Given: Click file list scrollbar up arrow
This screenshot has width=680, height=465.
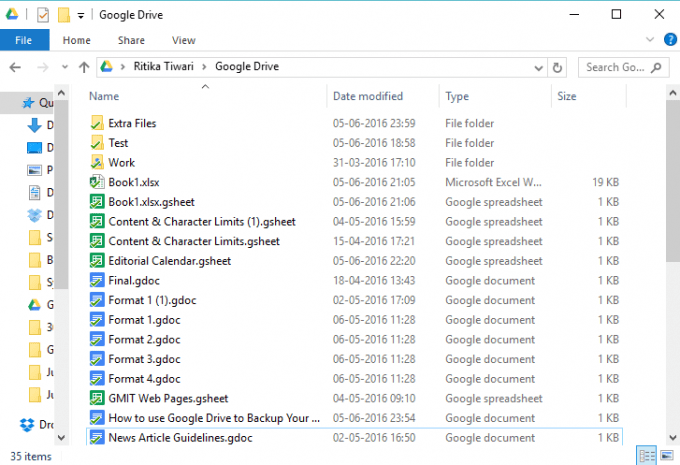Looking at the screenshot, I should click(673, 93).
